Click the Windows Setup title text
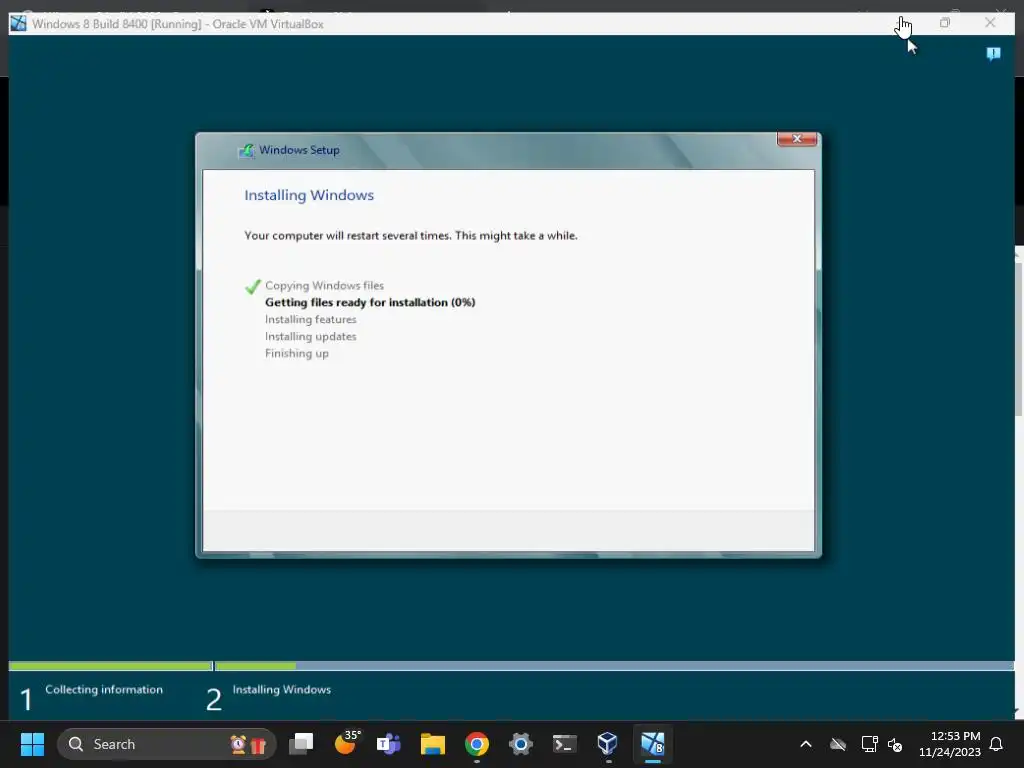 click(x=299, y=150)
